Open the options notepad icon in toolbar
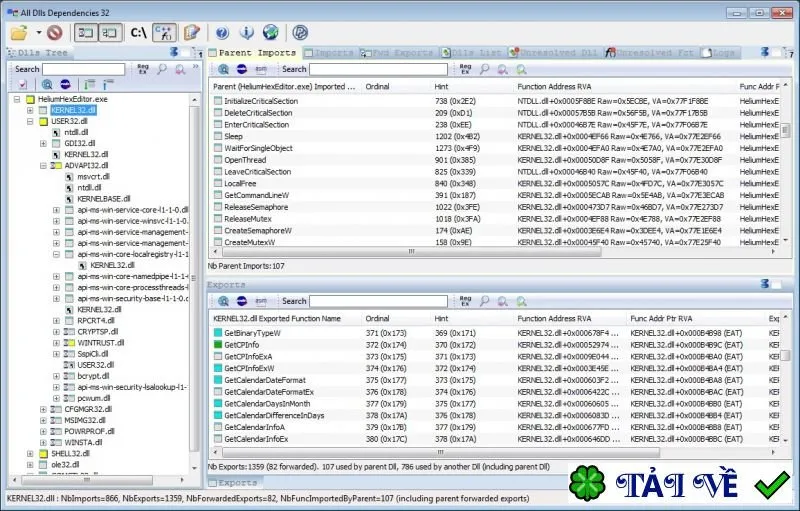Viewport: 800px width, 511px height. pos(192,33)
